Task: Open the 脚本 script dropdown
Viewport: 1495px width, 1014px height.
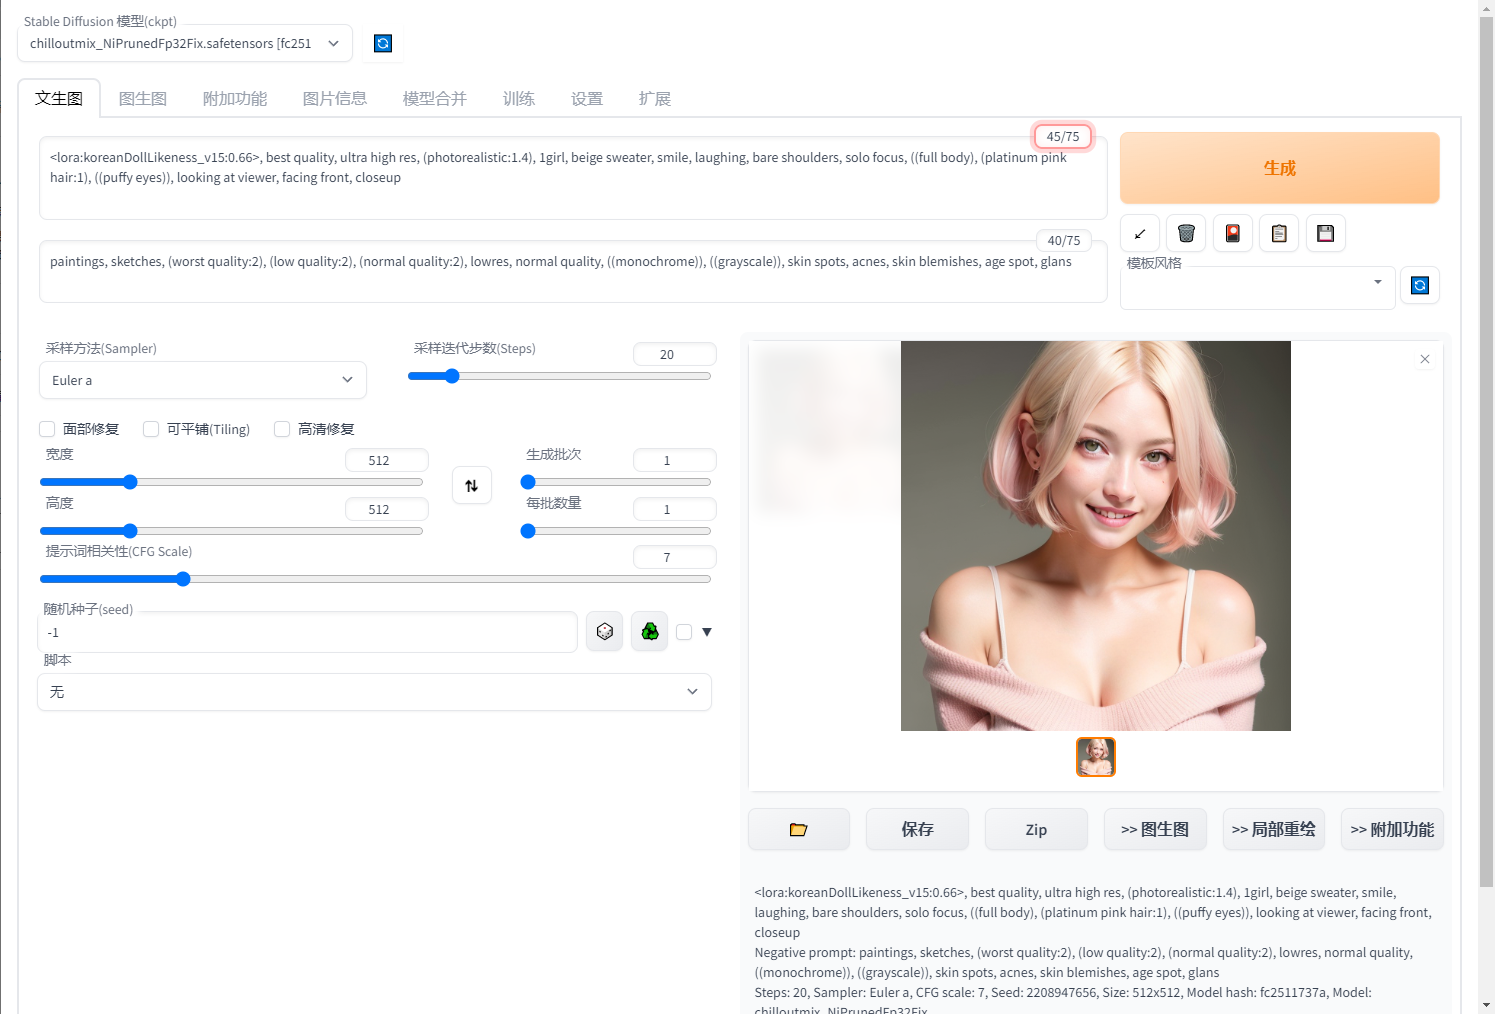Action: point(374,692)
